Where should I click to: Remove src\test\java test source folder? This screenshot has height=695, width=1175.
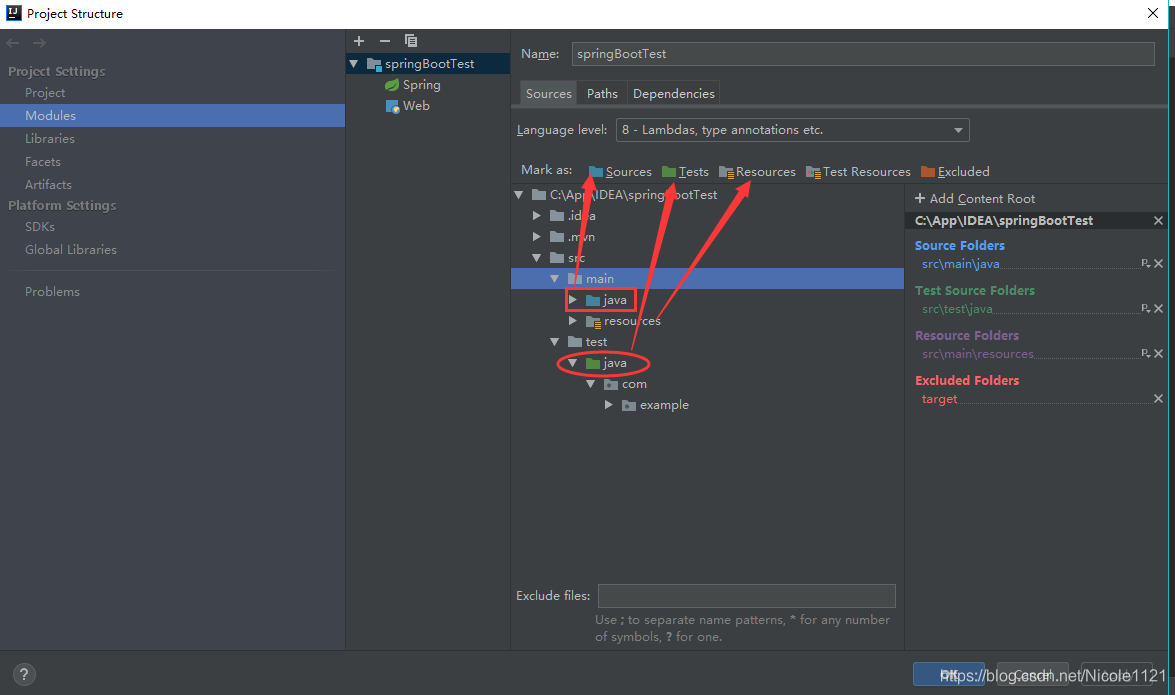tap(1159, 309)
